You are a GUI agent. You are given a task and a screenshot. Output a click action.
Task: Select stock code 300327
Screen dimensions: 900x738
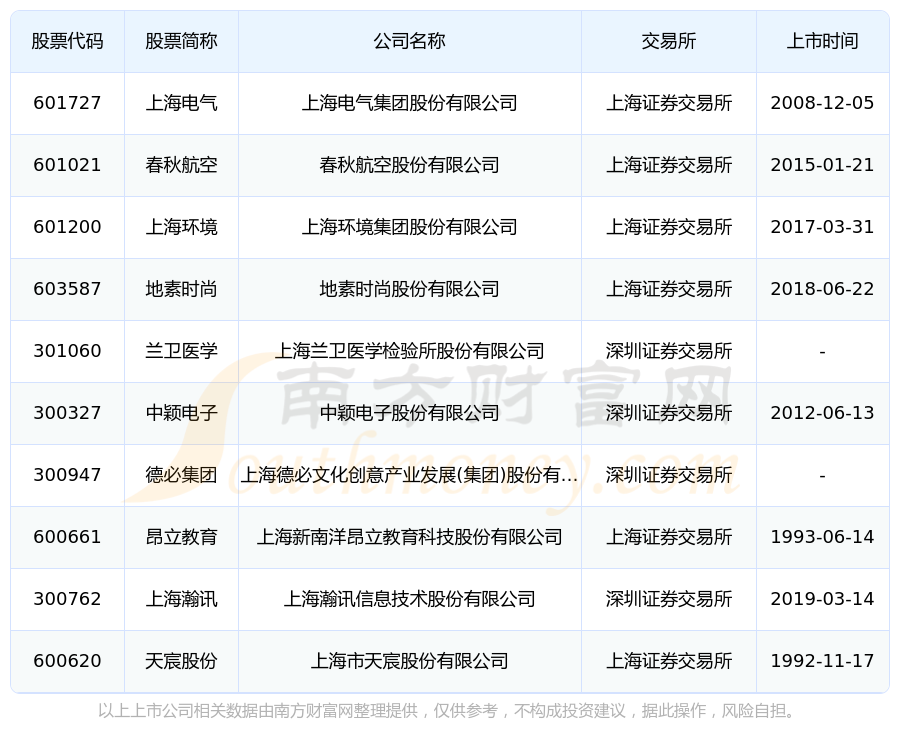point(67,413)
